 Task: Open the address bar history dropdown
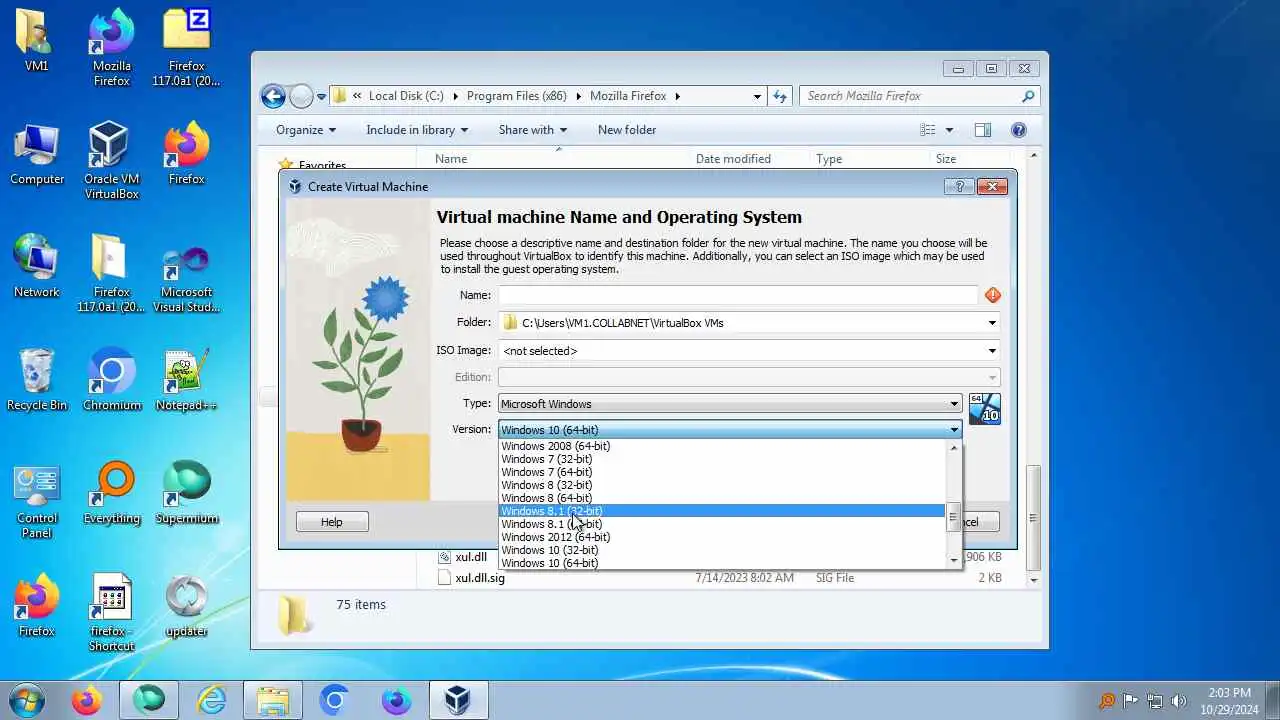pyautogui.click(x=757, y=96)
